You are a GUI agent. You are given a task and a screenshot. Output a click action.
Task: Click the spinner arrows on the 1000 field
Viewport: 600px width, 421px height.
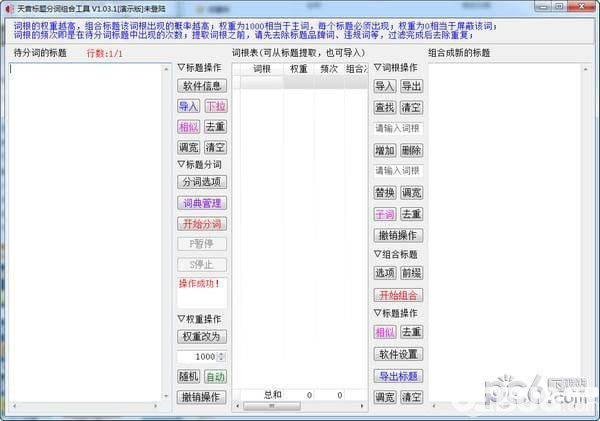pos(222,357)
